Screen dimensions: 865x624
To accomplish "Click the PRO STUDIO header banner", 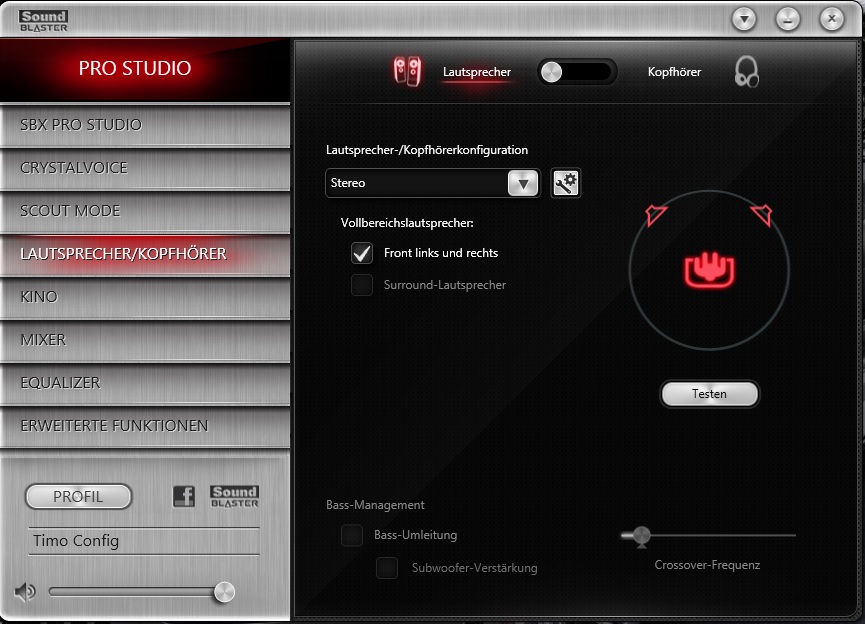I will (x=145, y=69).
